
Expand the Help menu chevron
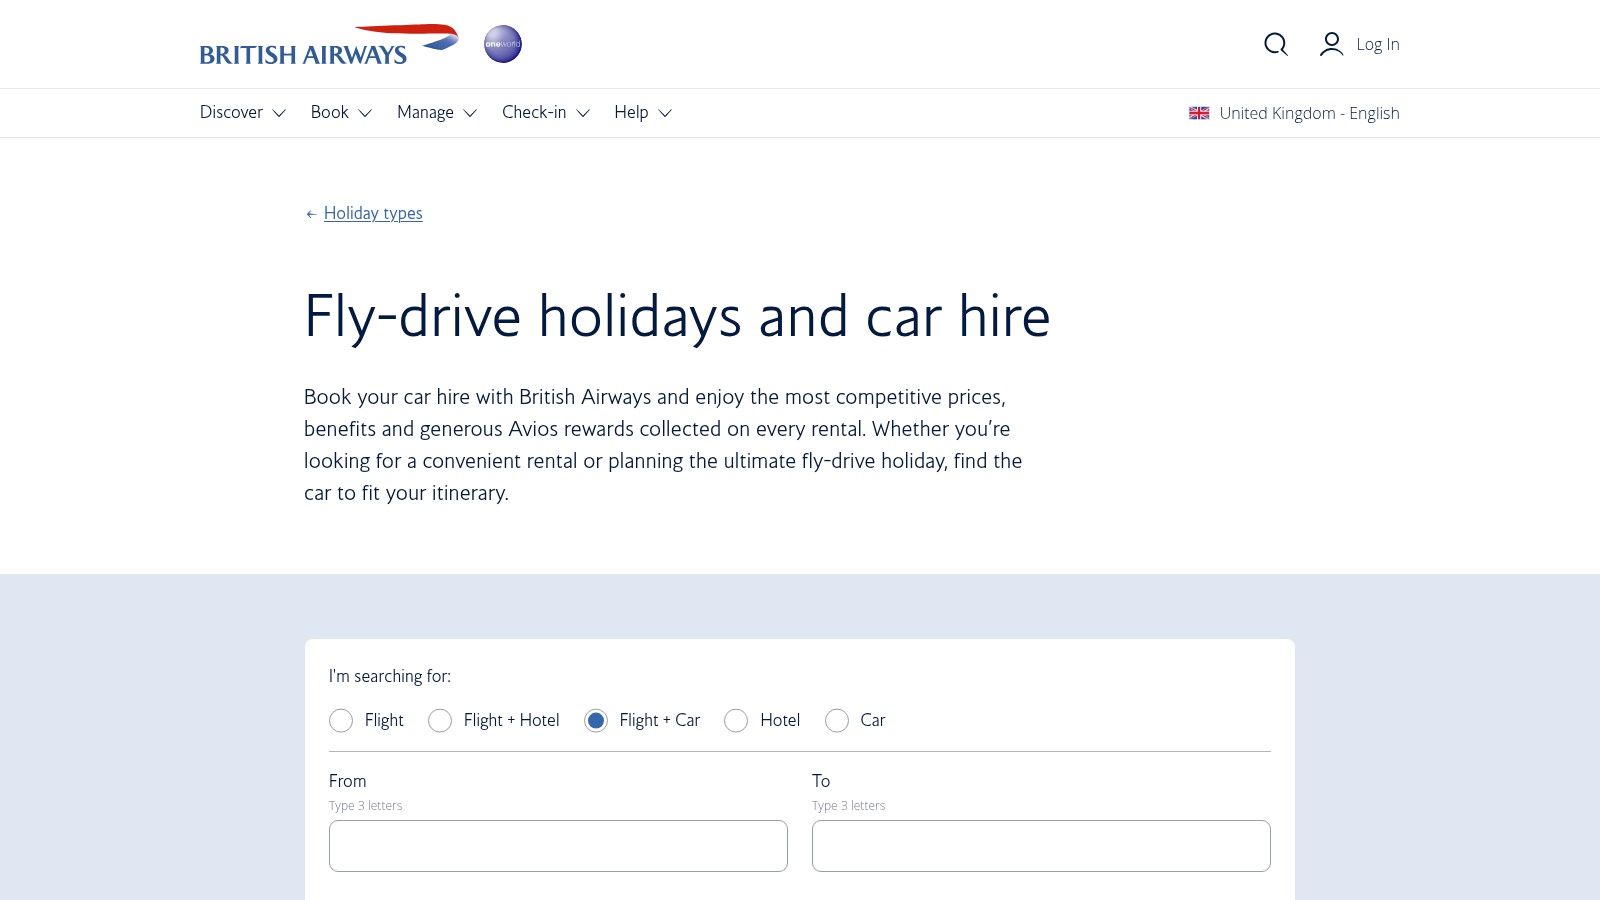click(x=665, y=113)
